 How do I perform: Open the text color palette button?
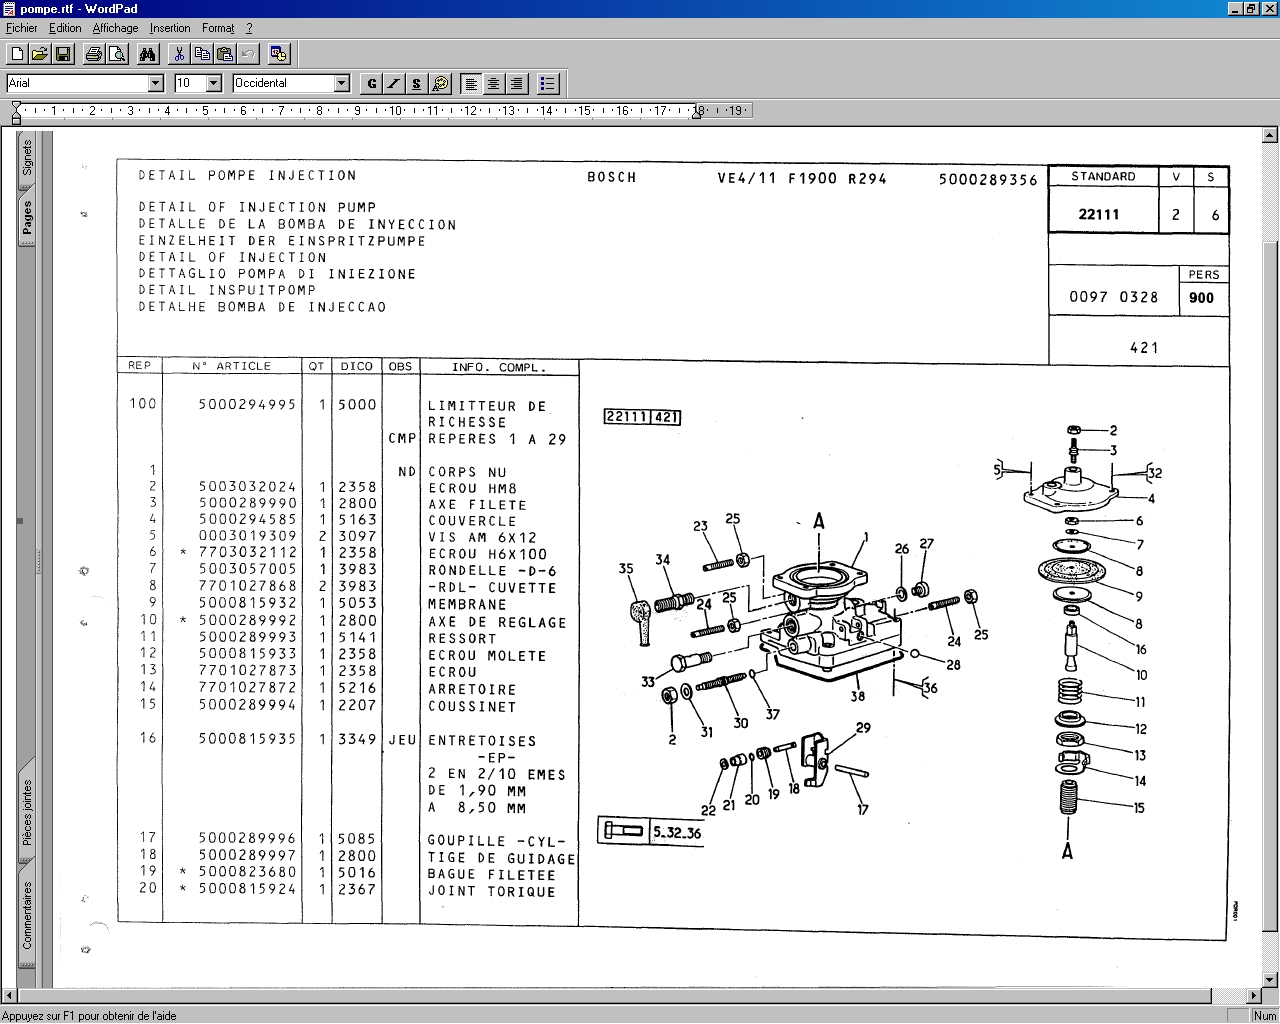coord(440,84)
